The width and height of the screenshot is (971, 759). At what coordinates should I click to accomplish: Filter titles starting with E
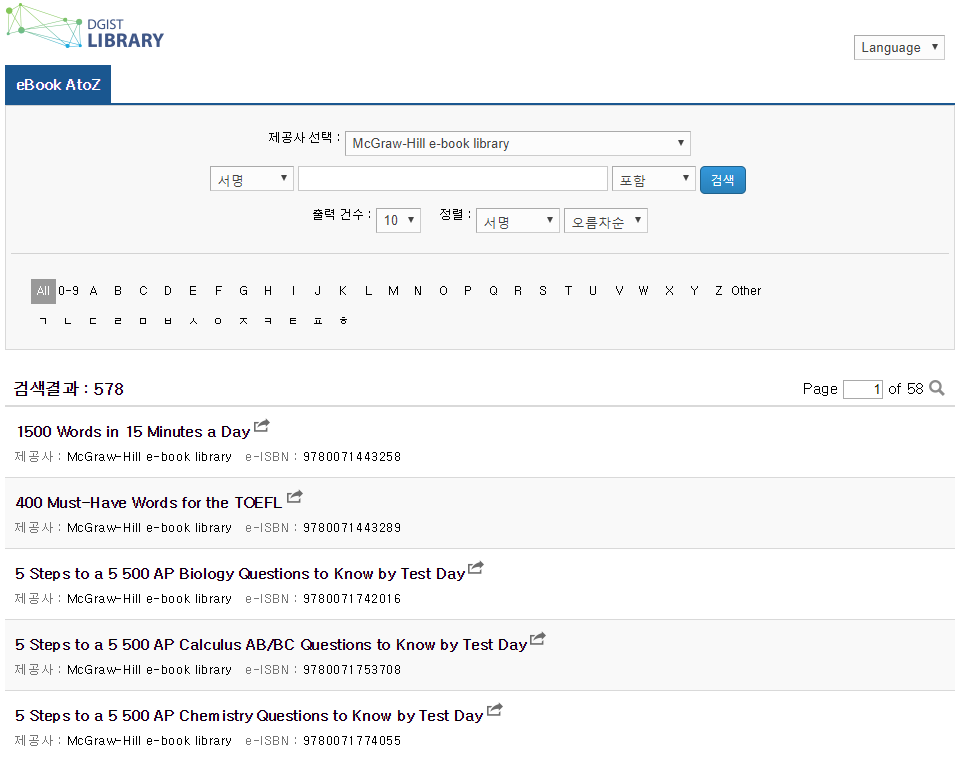(193, 291)
